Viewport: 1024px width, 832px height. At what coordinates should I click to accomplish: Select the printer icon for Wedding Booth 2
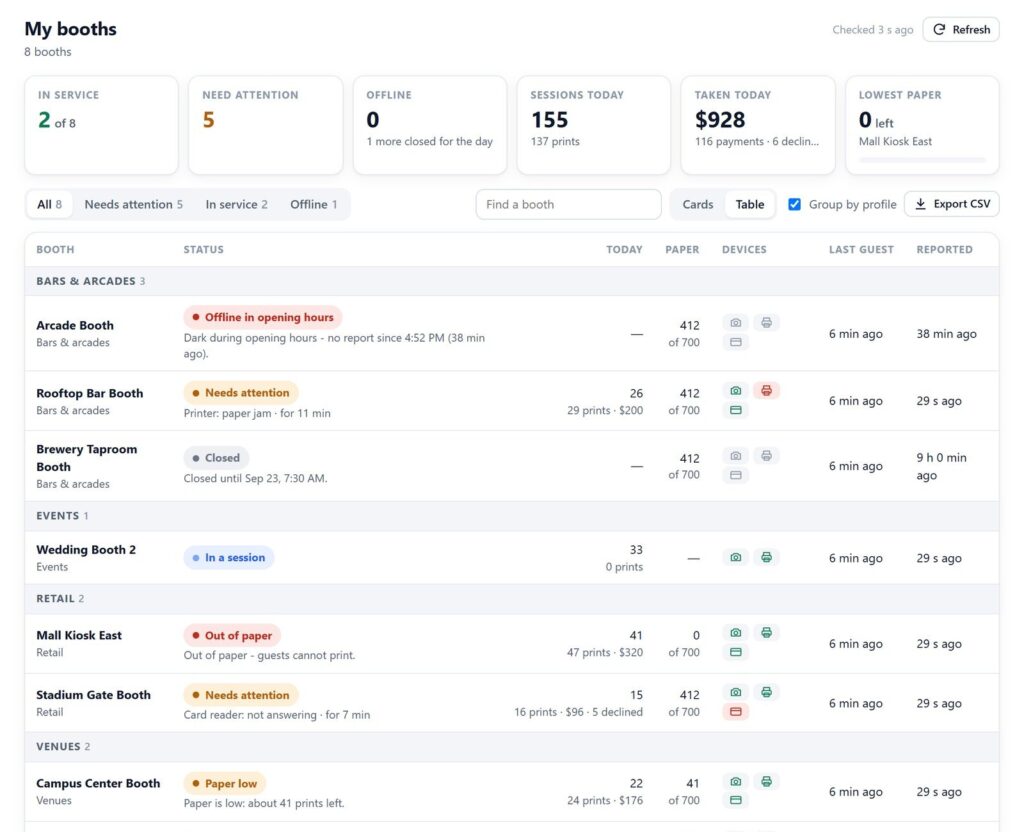point(766,557)
